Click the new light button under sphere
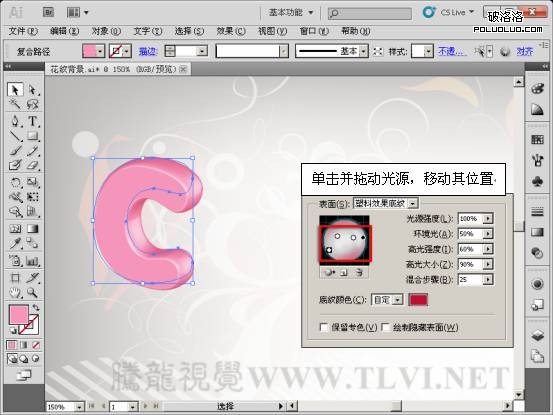Screen dimensions: 553x415 point(344,273)
